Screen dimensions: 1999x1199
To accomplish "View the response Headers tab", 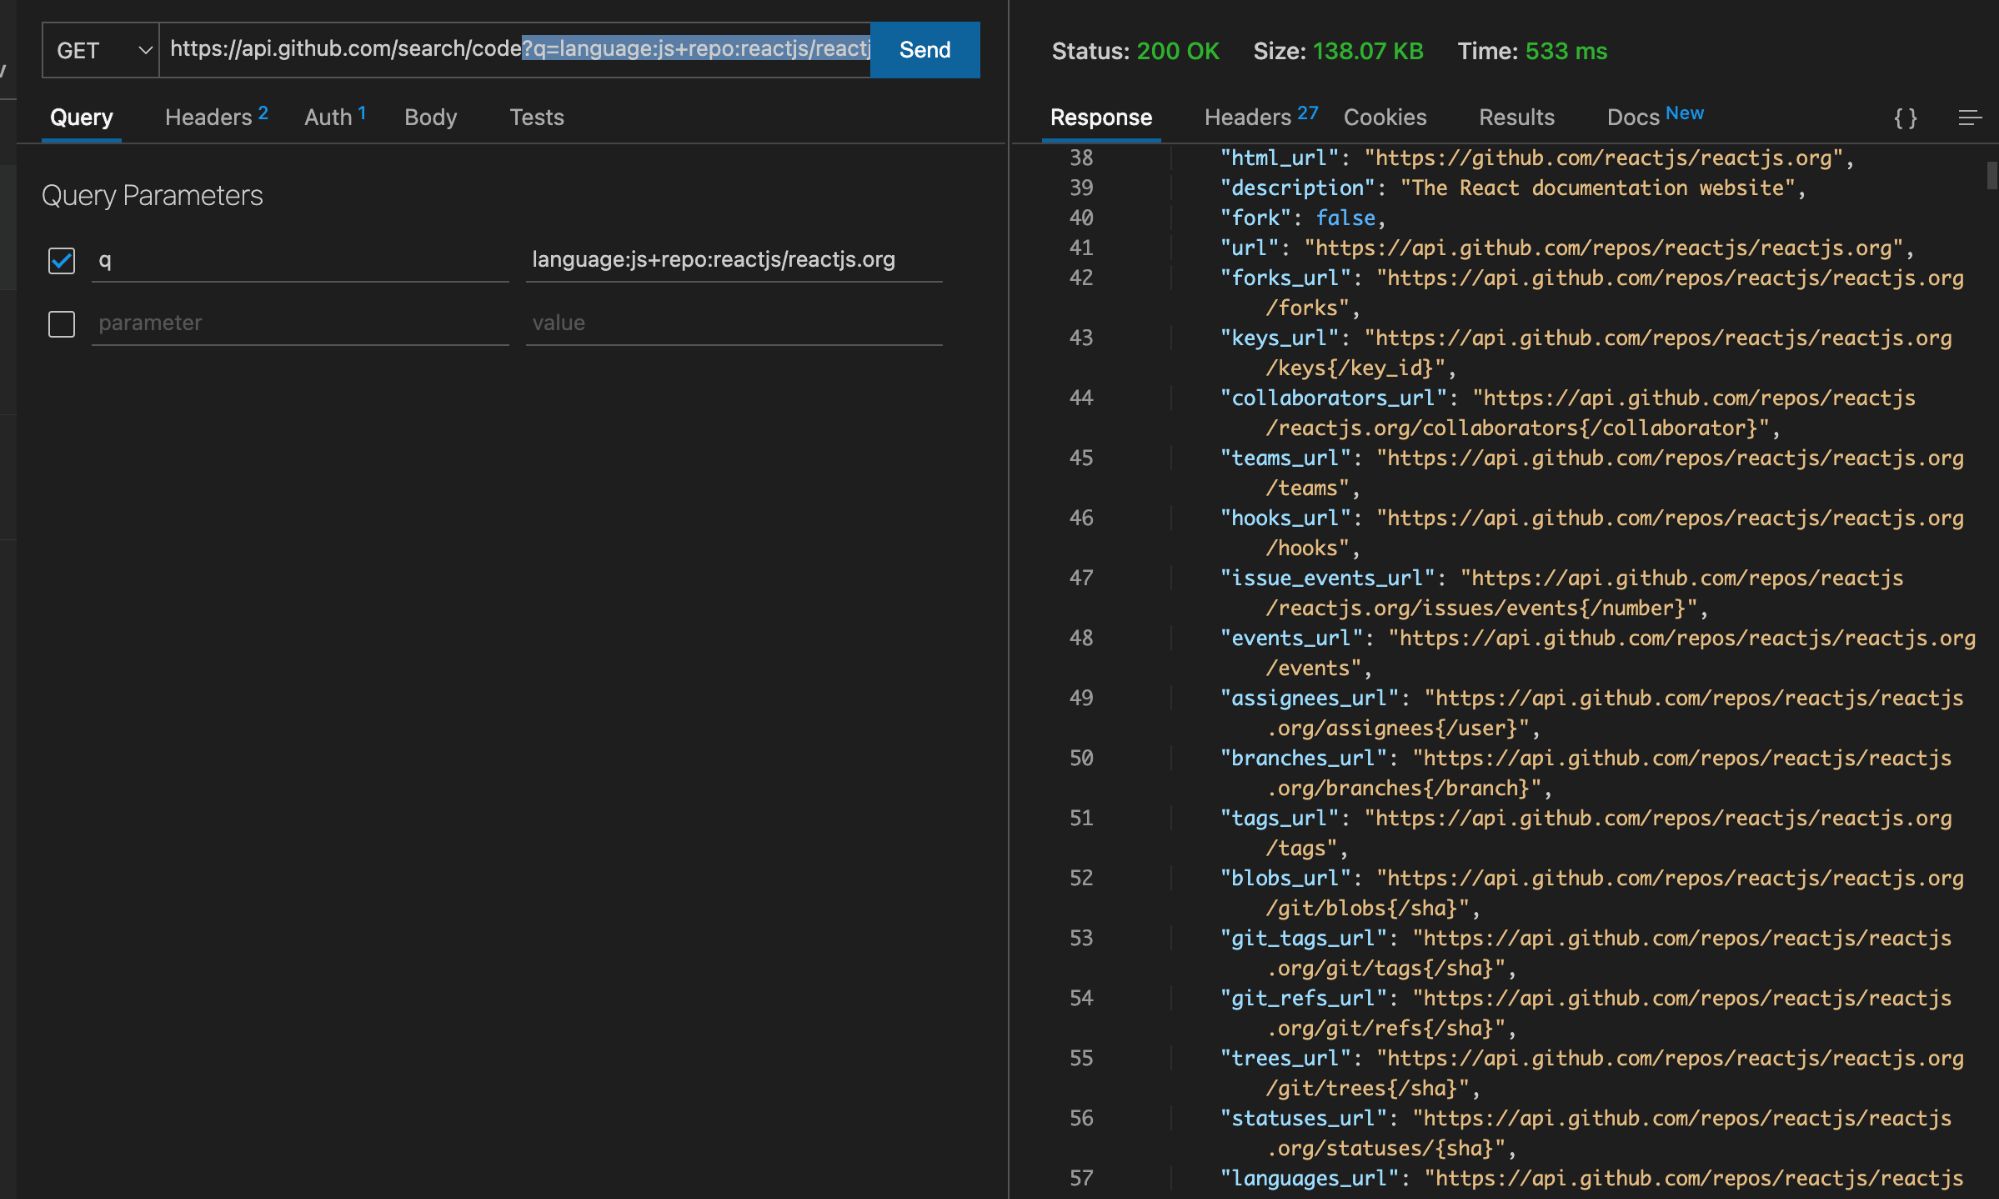I will click(x=1248, y=117).
